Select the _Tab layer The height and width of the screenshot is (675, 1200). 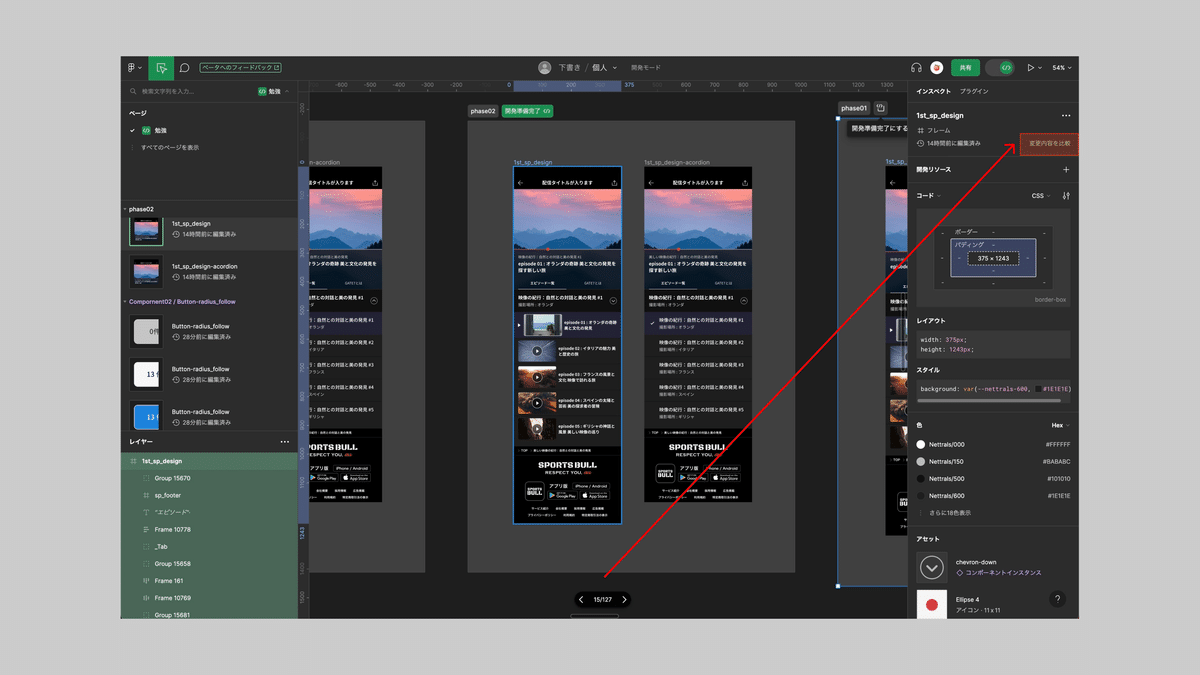pos(161,546)
